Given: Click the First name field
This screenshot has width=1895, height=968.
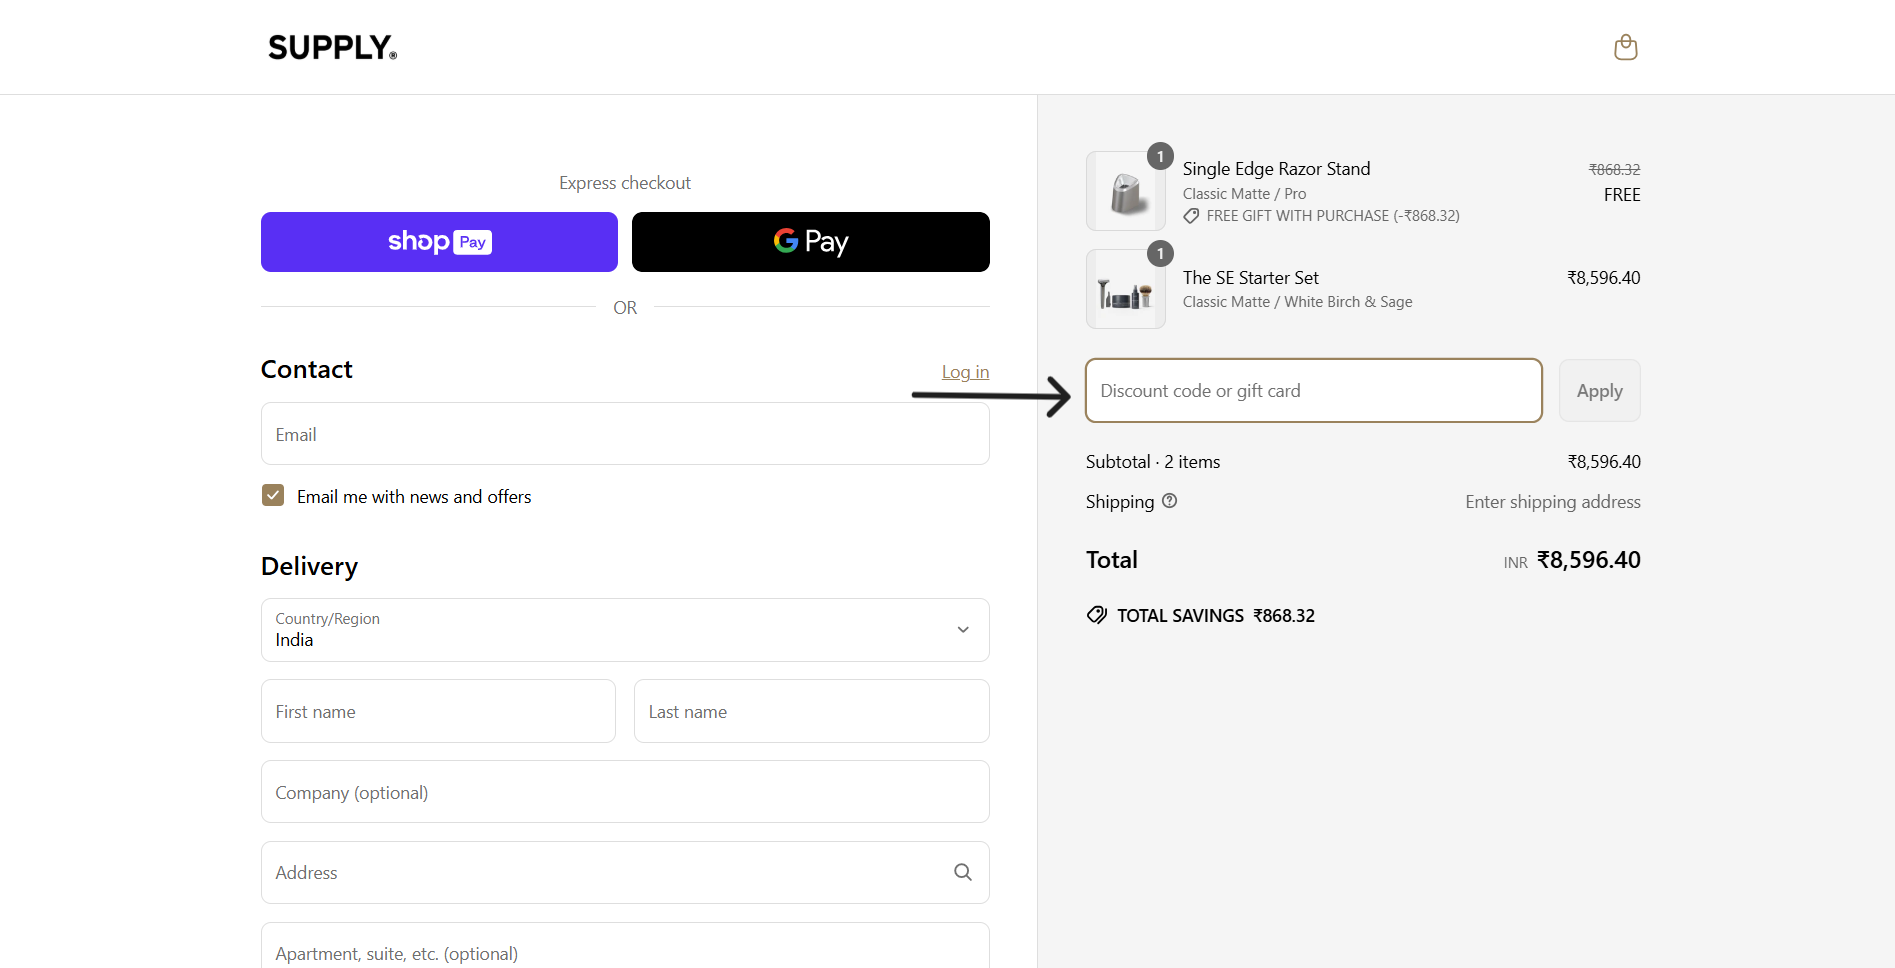Looking at the screenshot, I should coord(438,711).
